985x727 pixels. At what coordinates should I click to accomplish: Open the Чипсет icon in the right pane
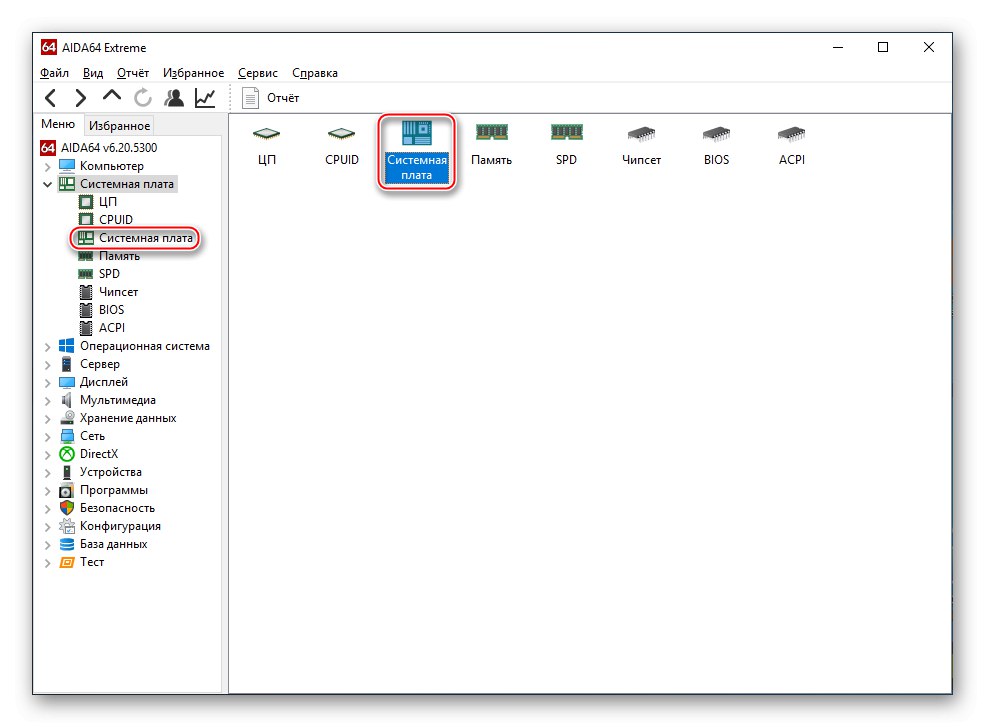(x=641, y=145)
